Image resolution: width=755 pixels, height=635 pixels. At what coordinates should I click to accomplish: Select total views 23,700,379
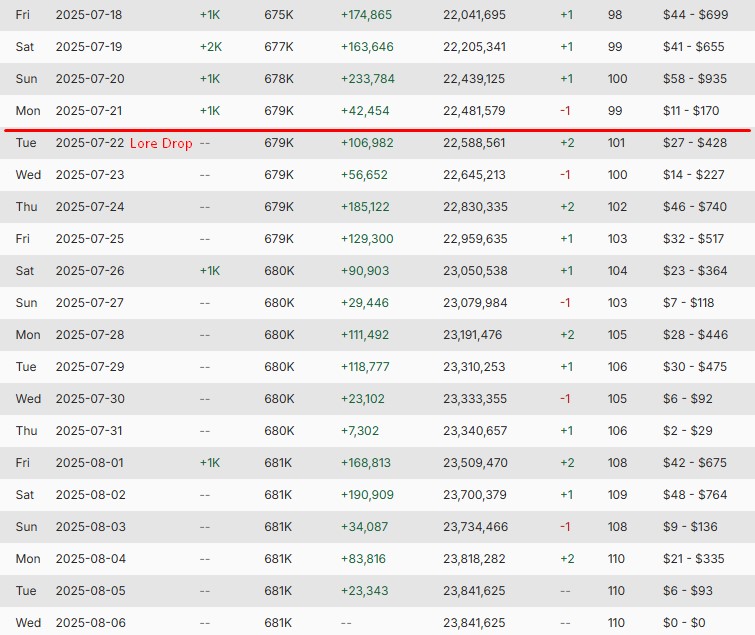click(475, 495)
